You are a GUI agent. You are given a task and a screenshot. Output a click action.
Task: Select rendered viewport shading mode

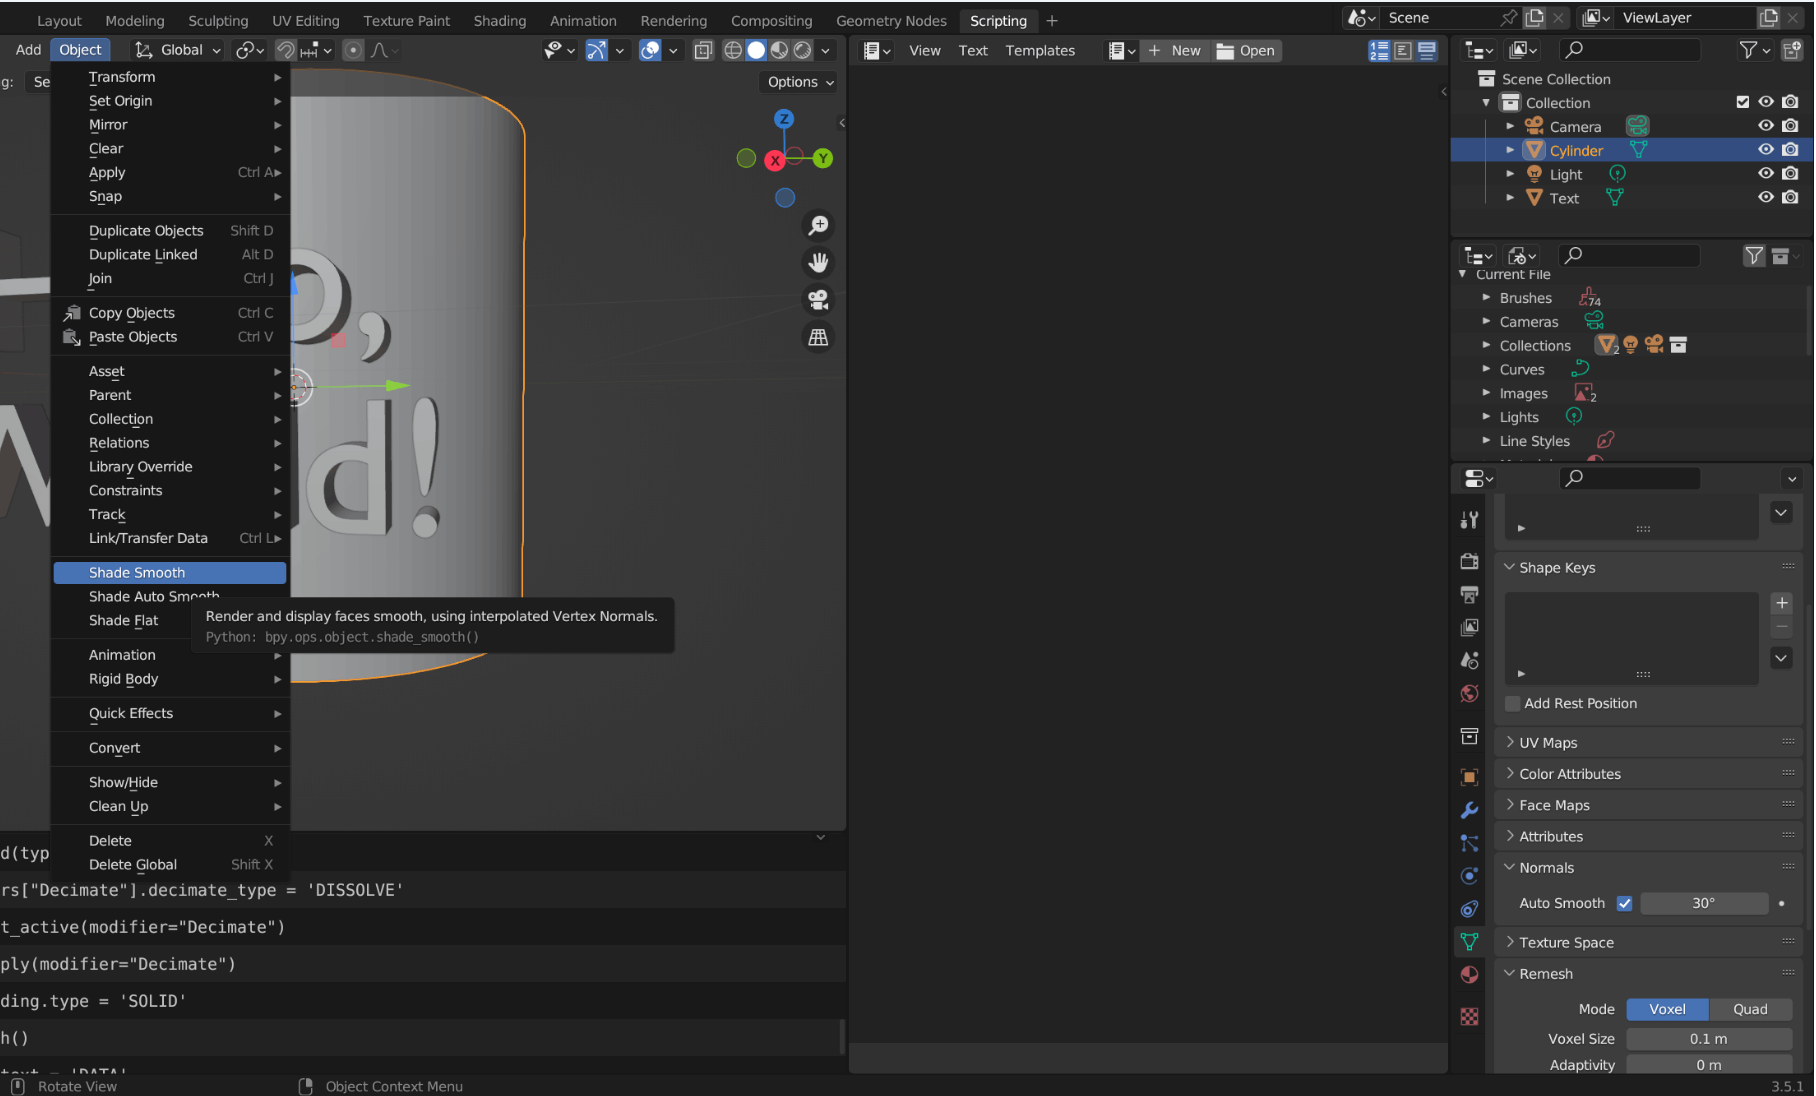pos(802,50)
